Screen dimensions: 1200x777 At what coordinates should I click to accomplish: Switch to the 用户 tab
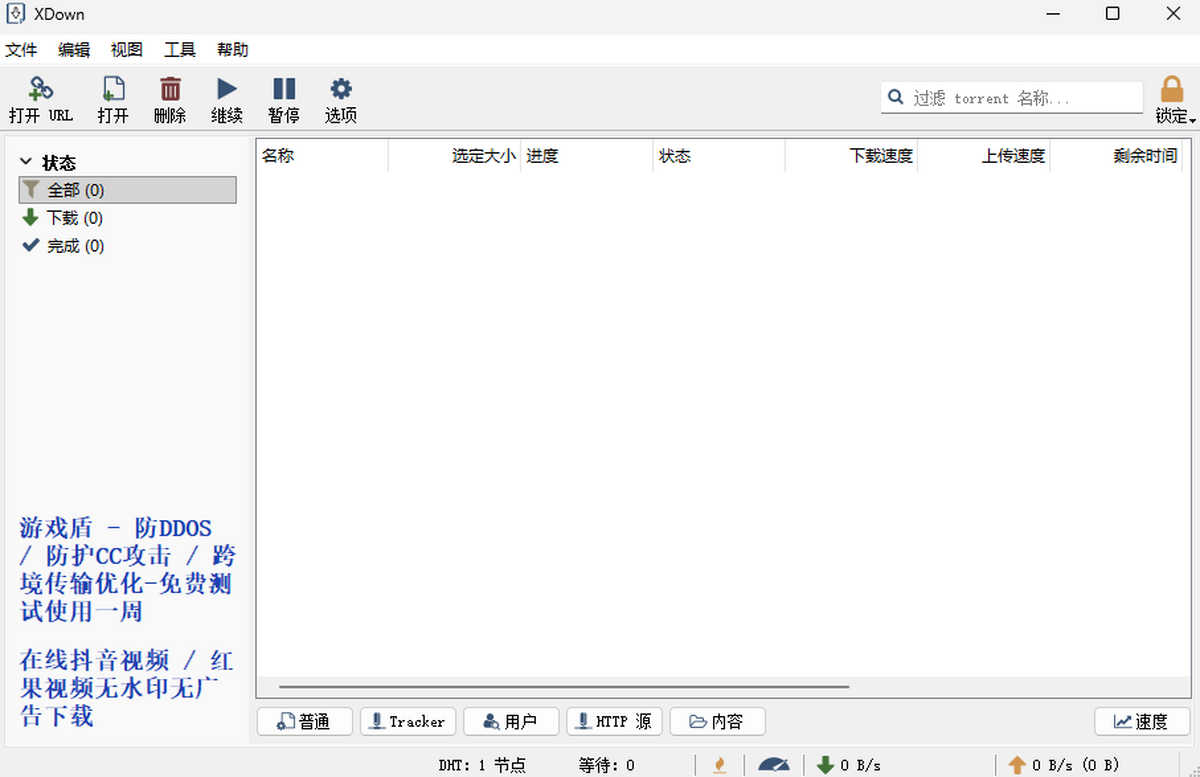point(511,721)
